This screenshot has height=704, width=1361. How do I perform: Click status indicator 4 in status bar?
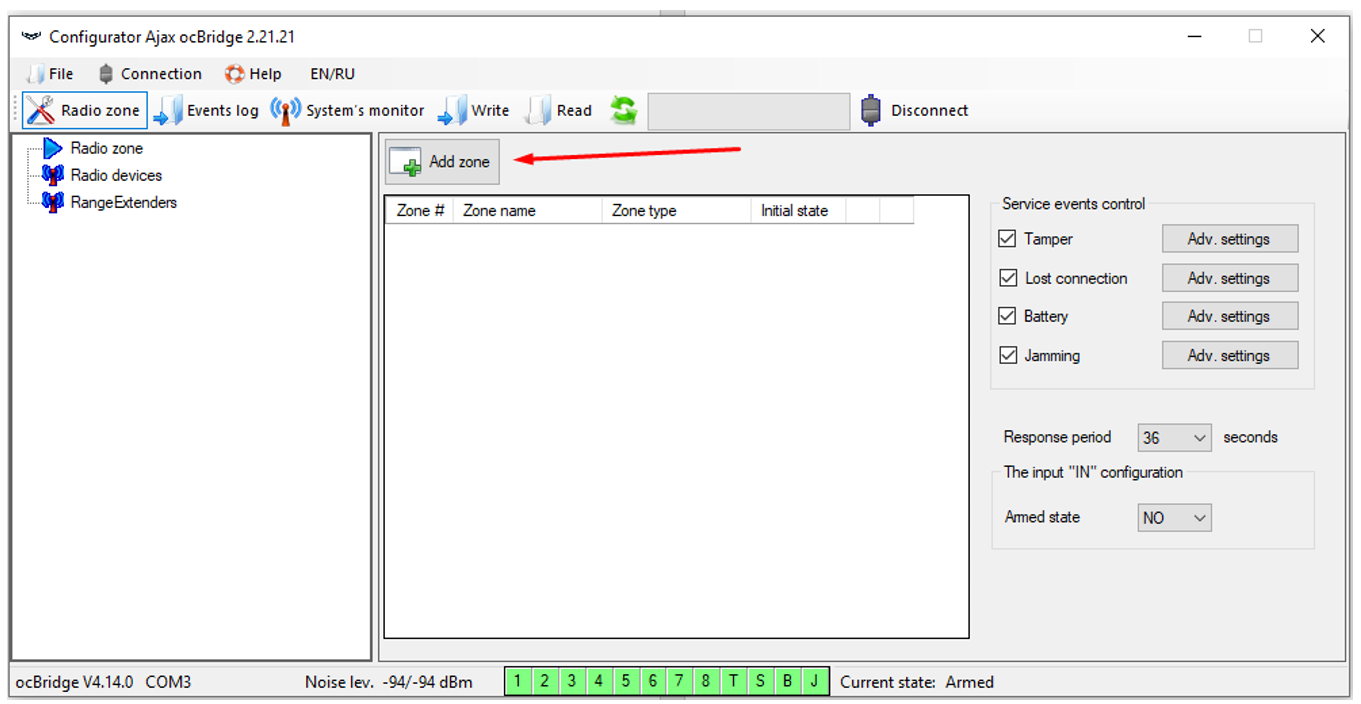tap(599, 682)
